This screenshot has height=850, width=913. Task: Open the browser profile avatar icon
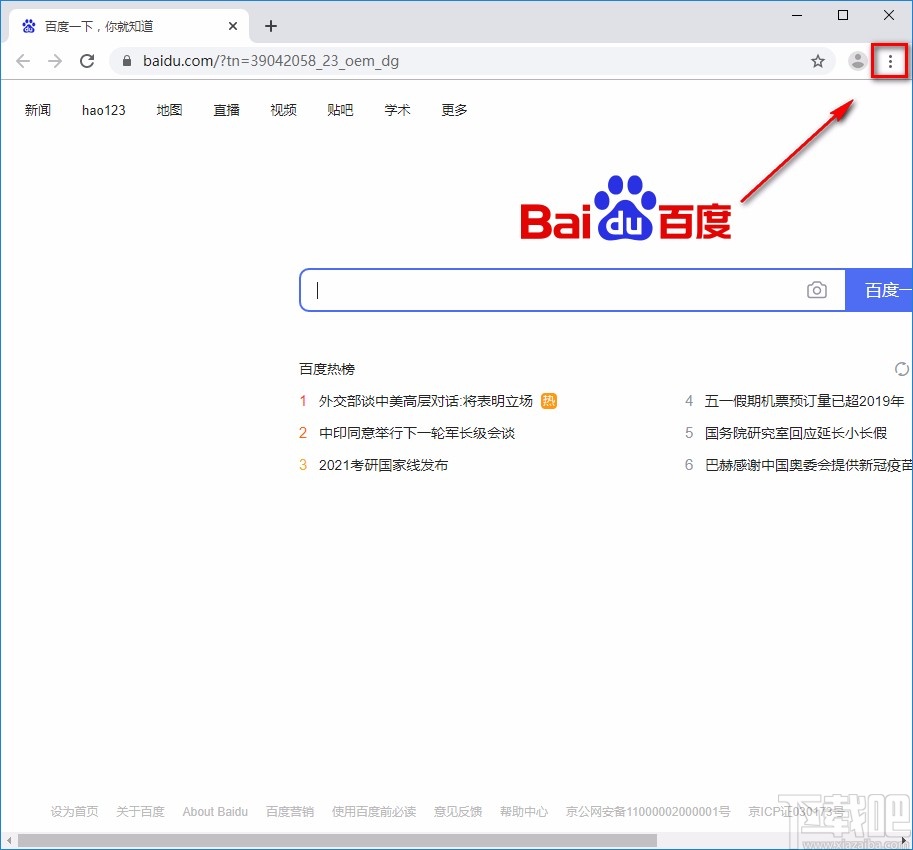(x=857, y=60)
